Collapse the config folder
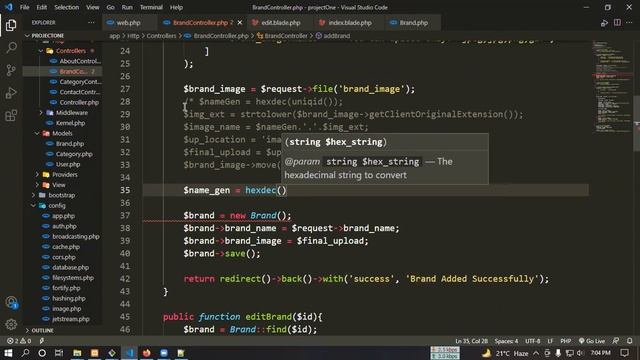 tap(57, 205)
